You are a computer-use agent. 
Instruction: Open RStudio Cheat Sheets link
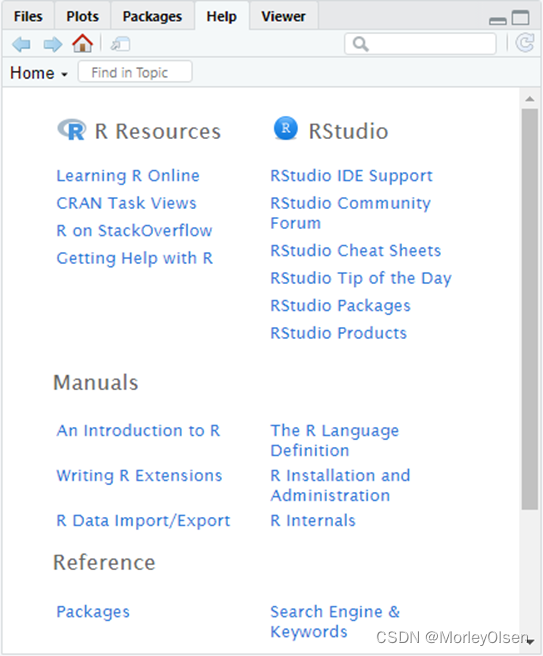356,251
